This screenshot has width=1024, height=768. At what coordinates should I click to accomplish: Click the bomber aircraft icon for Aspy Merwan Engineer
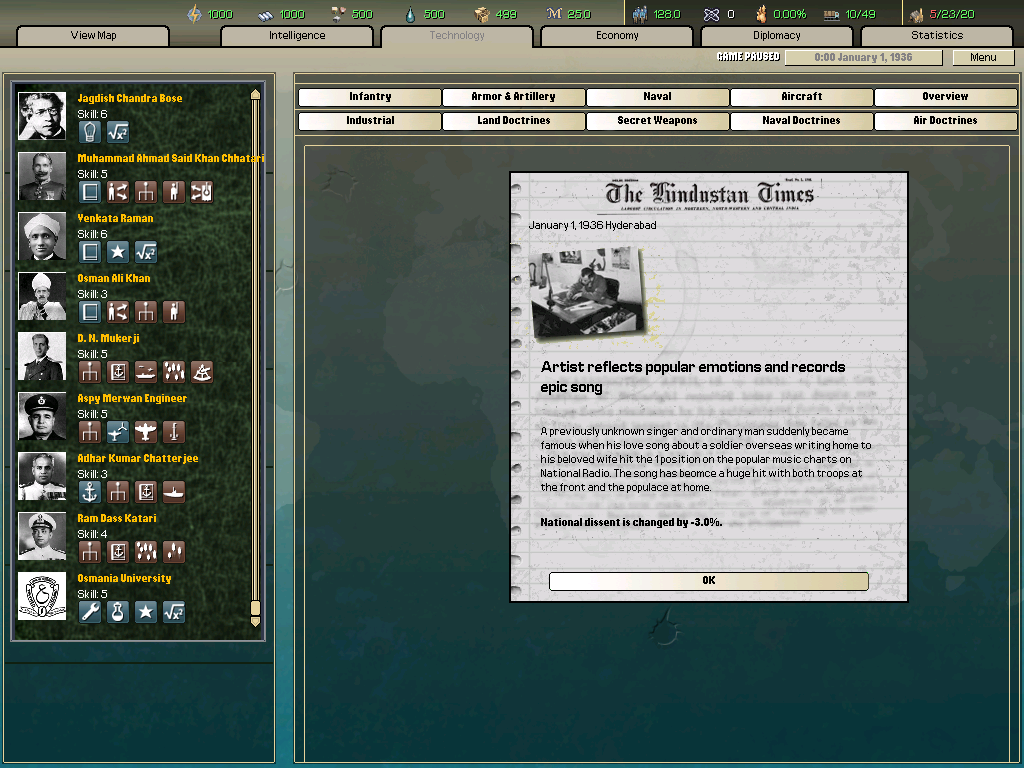click(146, 432)
